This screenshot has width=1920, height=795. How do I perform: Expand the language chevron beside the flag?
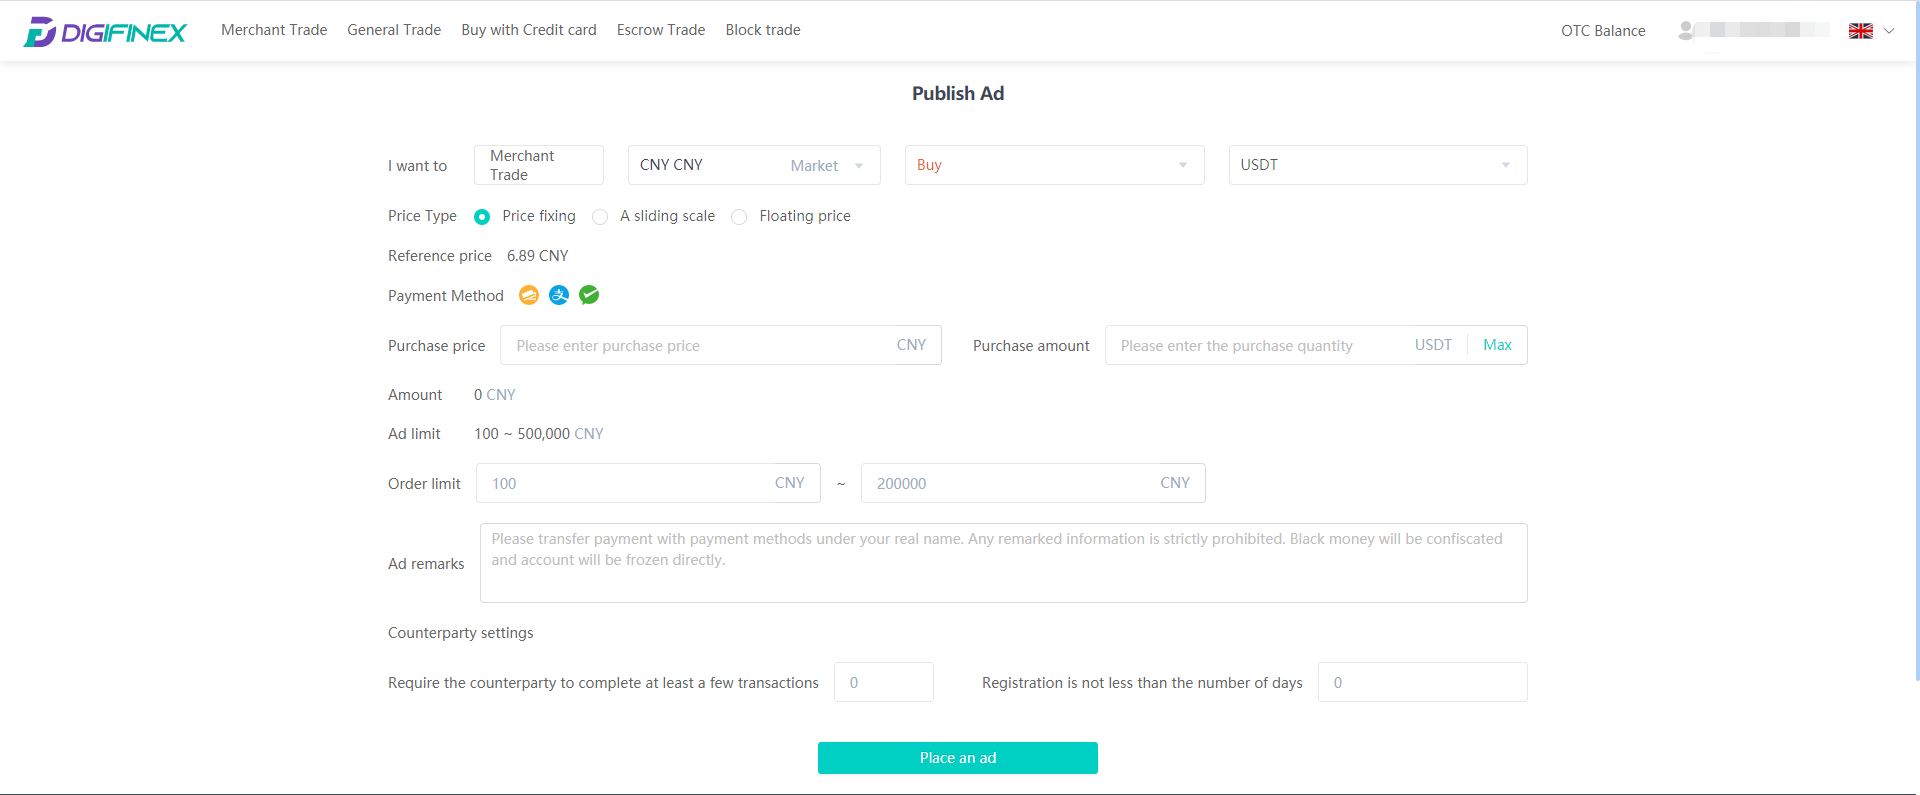coord(1889,31)
